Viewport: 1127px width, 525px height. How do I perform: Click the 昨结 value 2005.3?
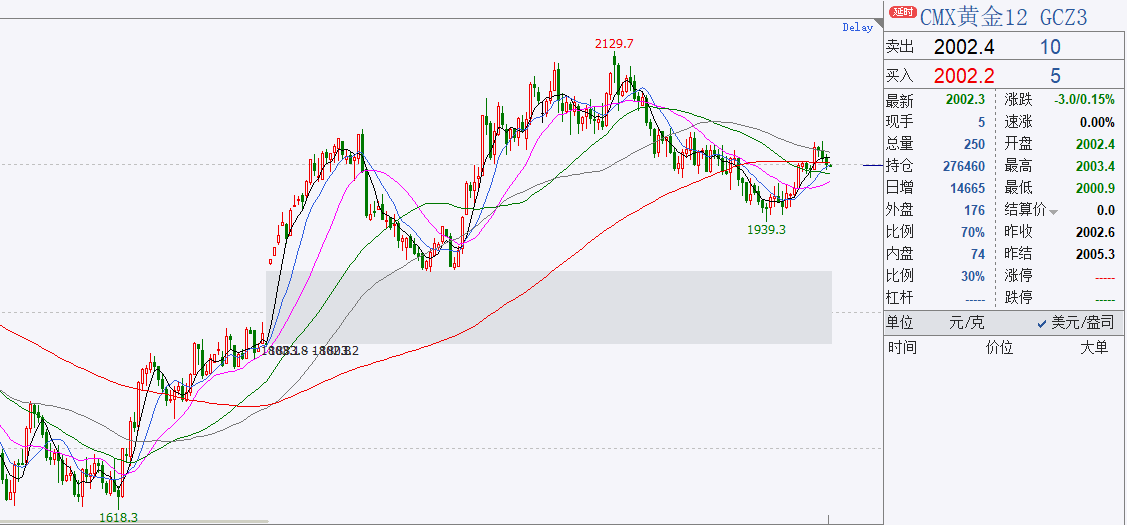pyautogui.click(x=1095, y=254)
